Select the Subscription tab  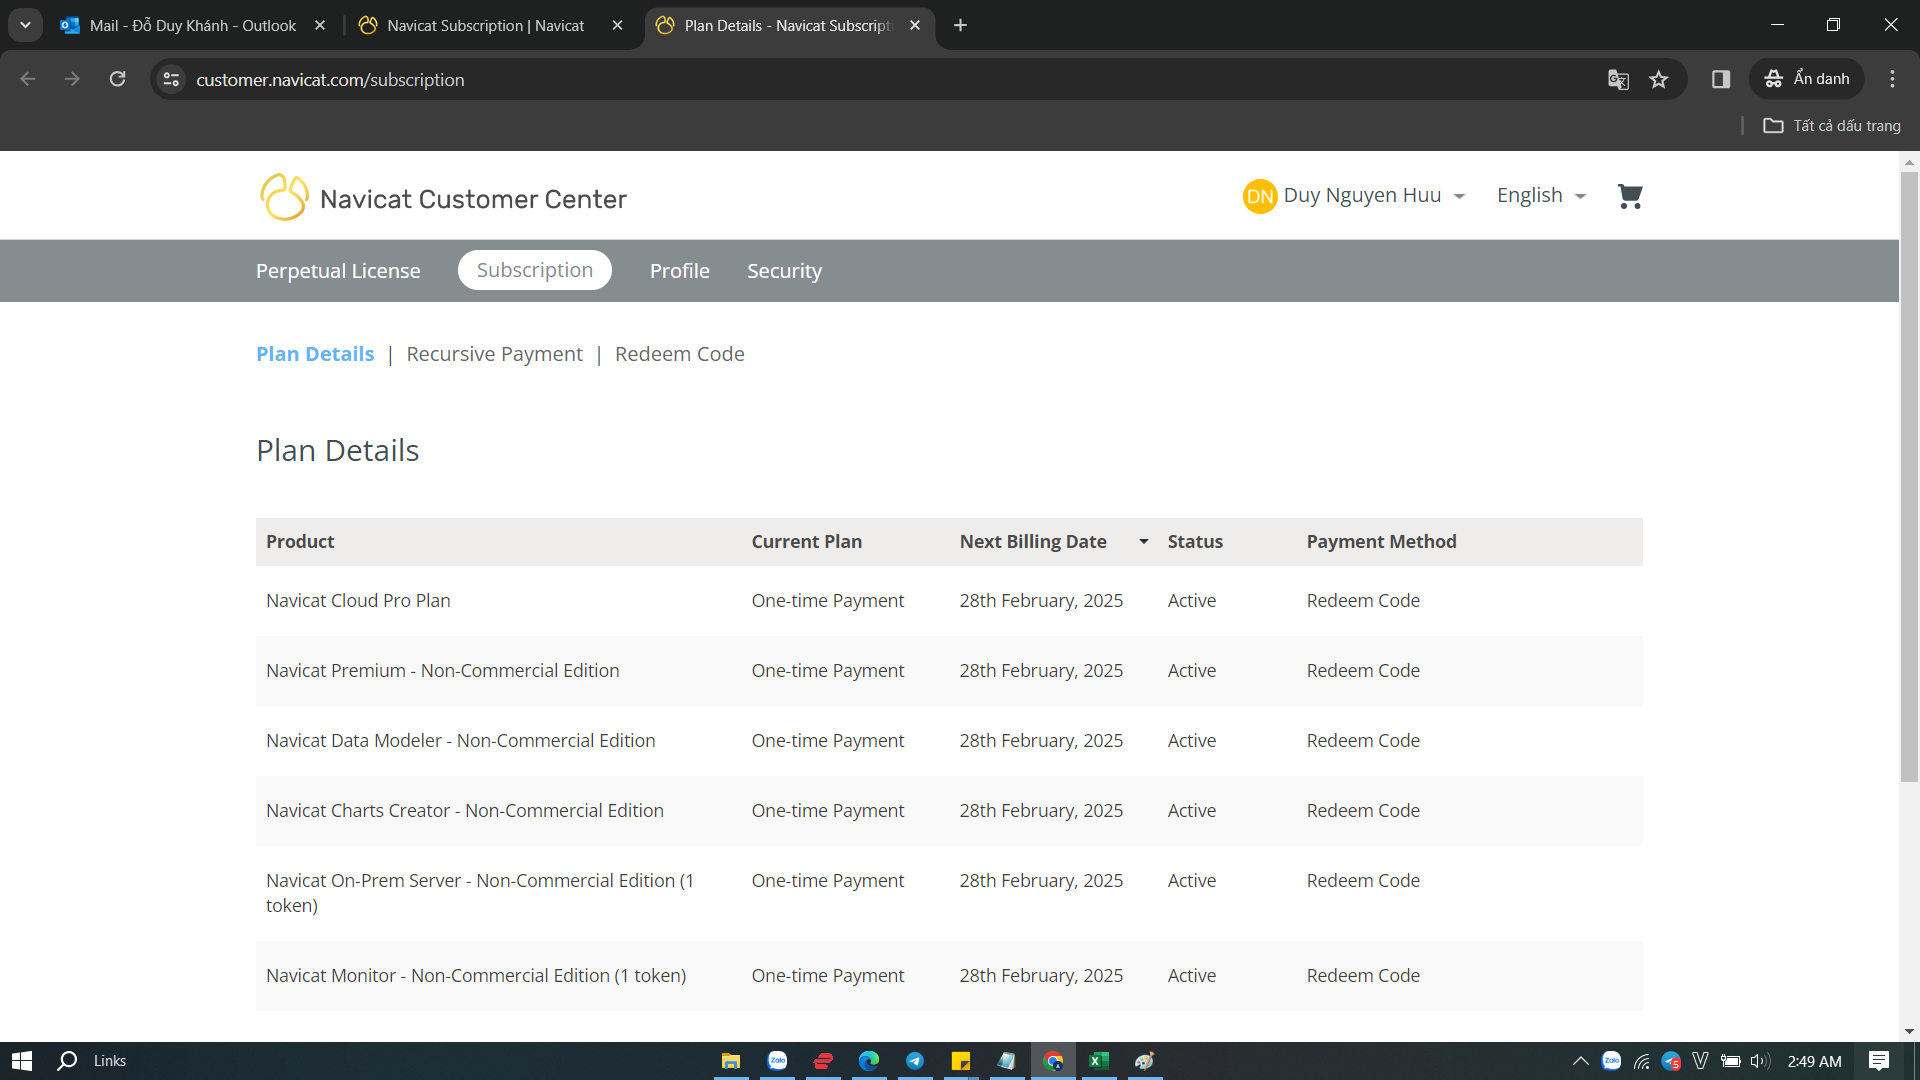click(x=535, y=270)
